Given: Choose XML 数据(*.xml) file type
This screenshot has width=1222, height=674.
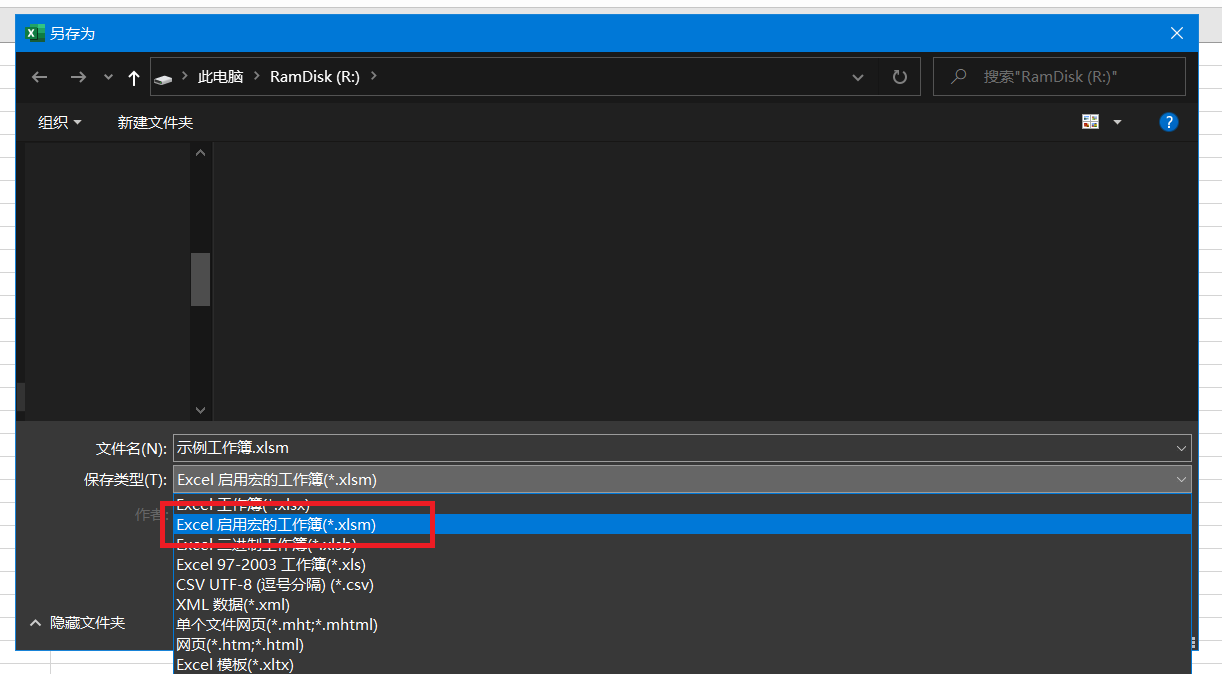Looking at the screenshot, I should tap(682, 604).
